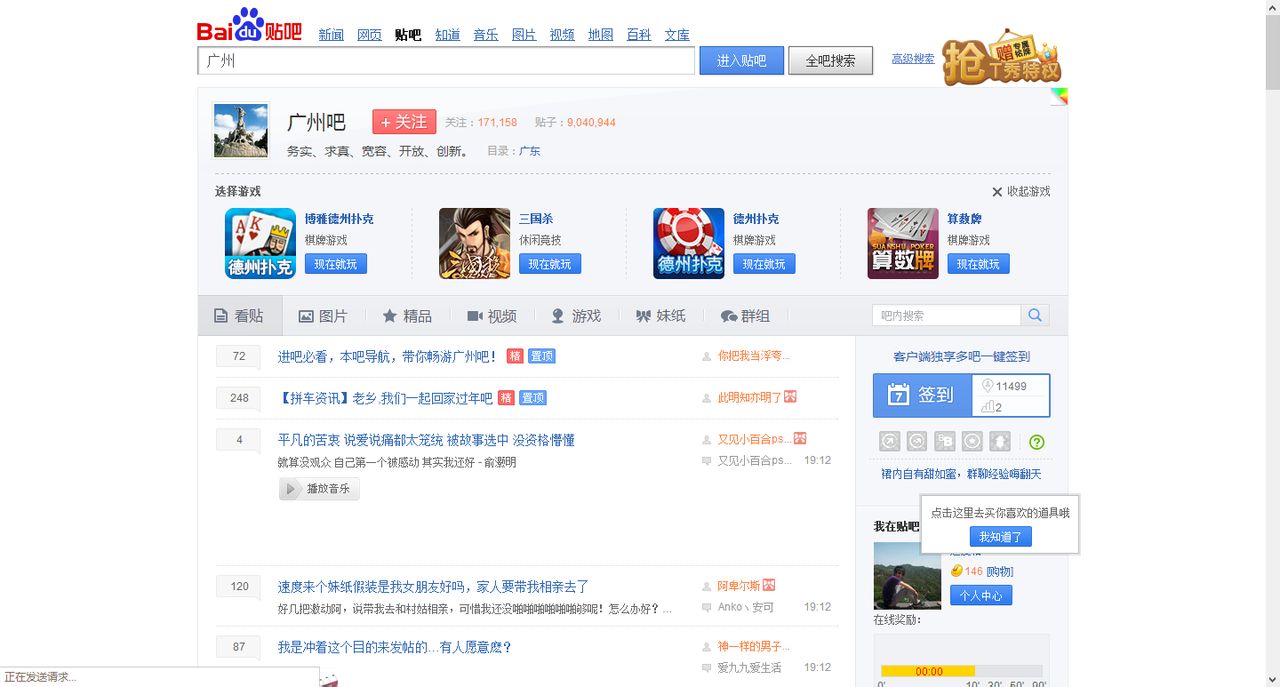Click the grey B-letter icon under sign-in
1280x687 pixels.
tap(945, 441)
